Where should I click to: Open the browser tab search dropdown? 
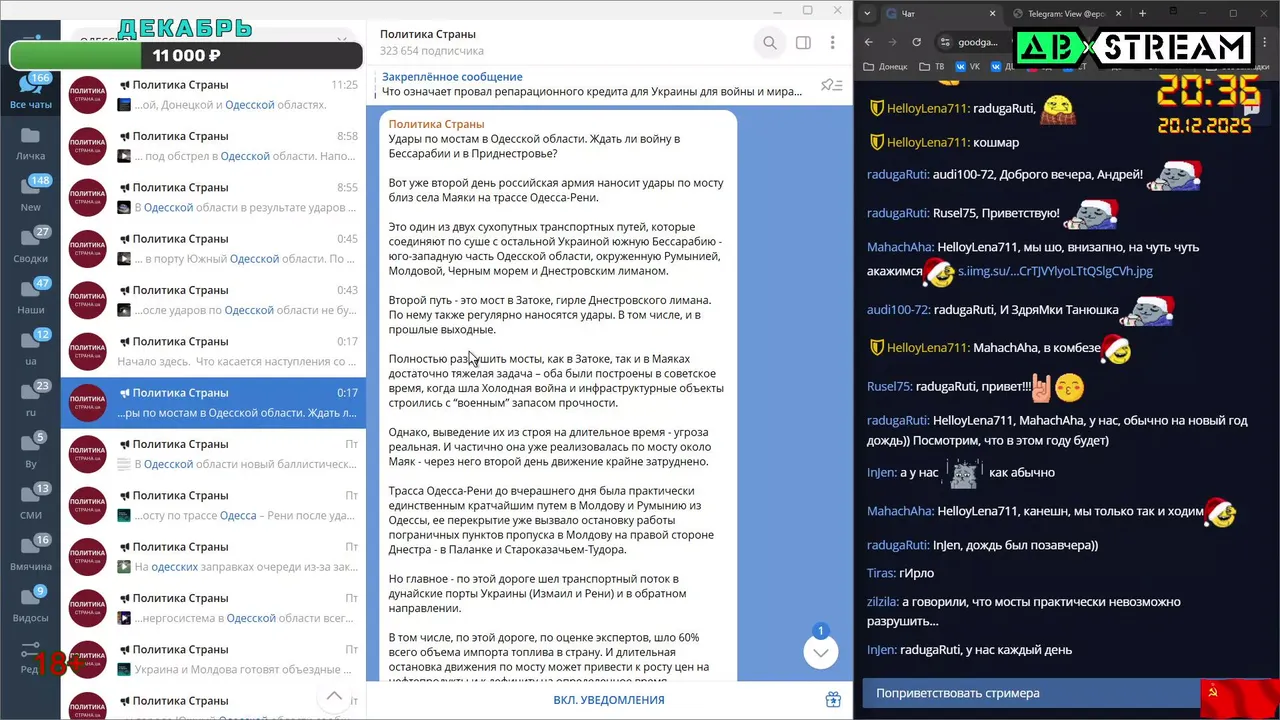(x=866, y=13)
